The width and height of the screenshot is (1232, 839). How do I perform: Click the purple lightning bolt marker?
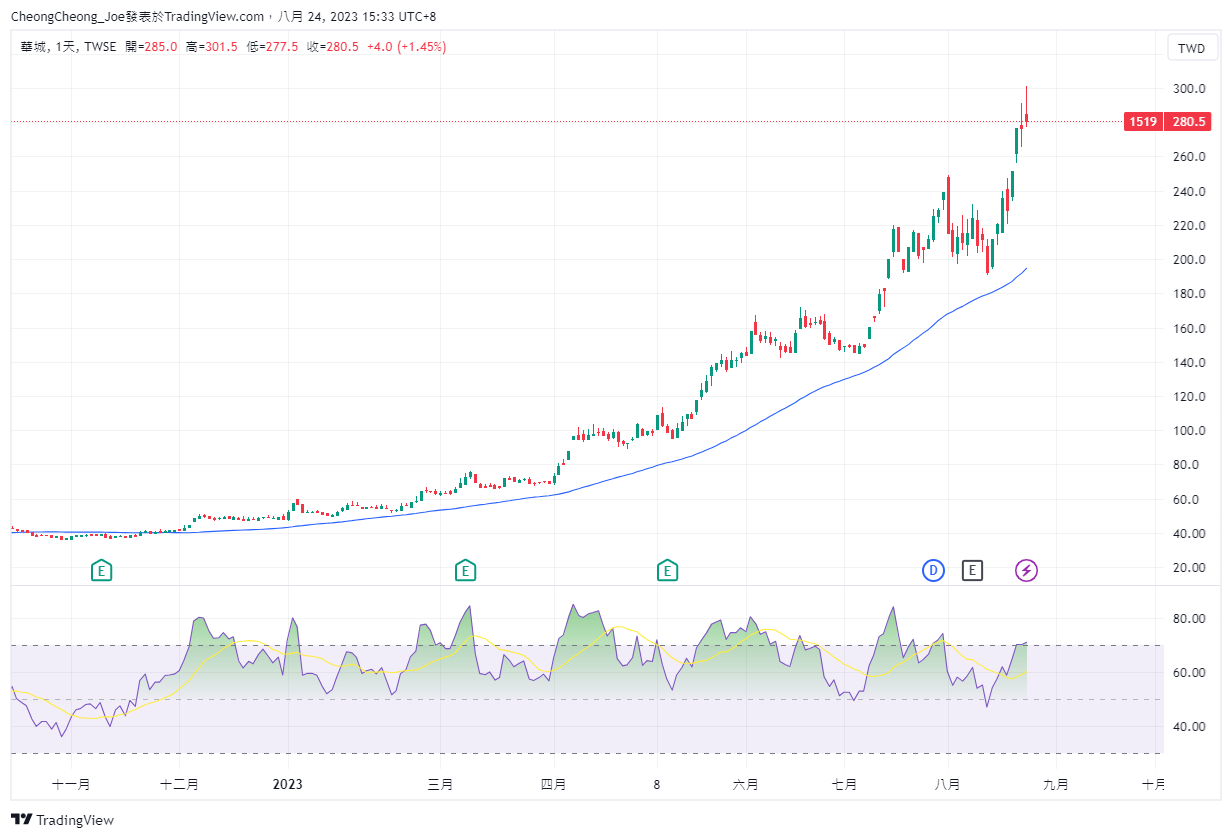pyautogui.click(x=1027, y=571)
